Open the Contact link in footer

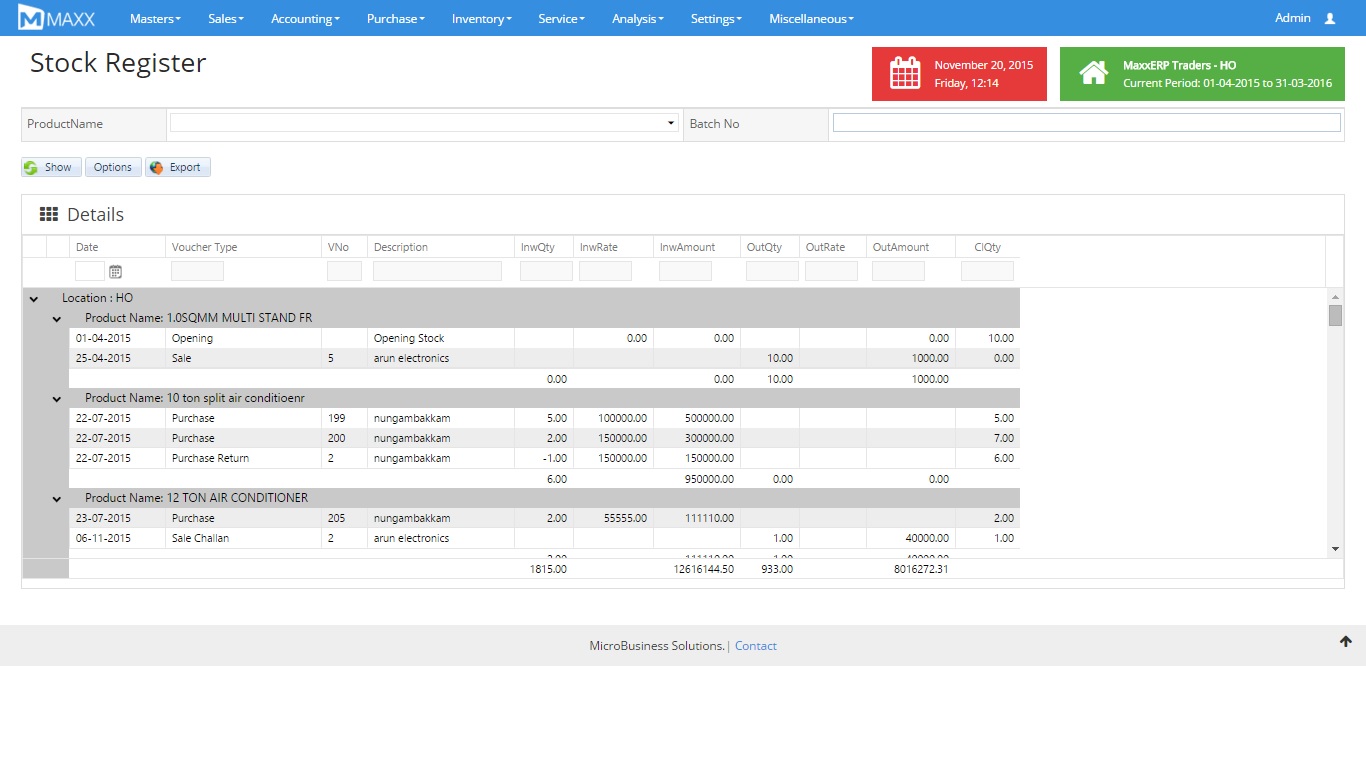[x=755, y=646]
